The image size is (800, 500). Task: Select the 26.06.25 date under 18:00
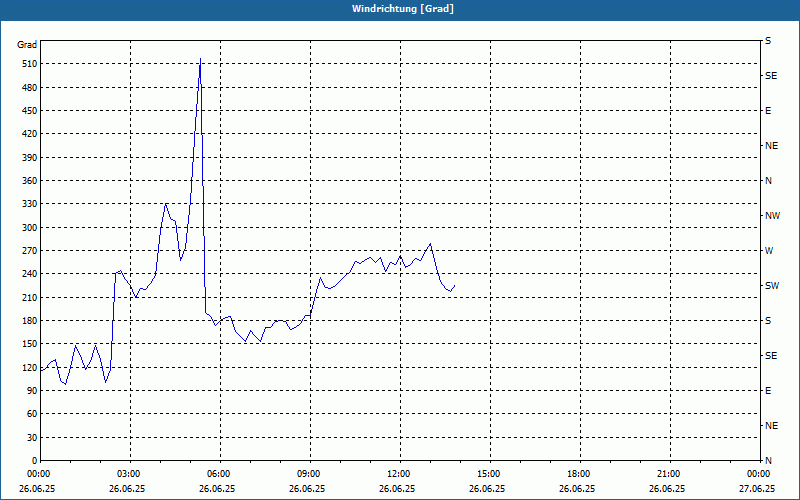tap(578, 489)
